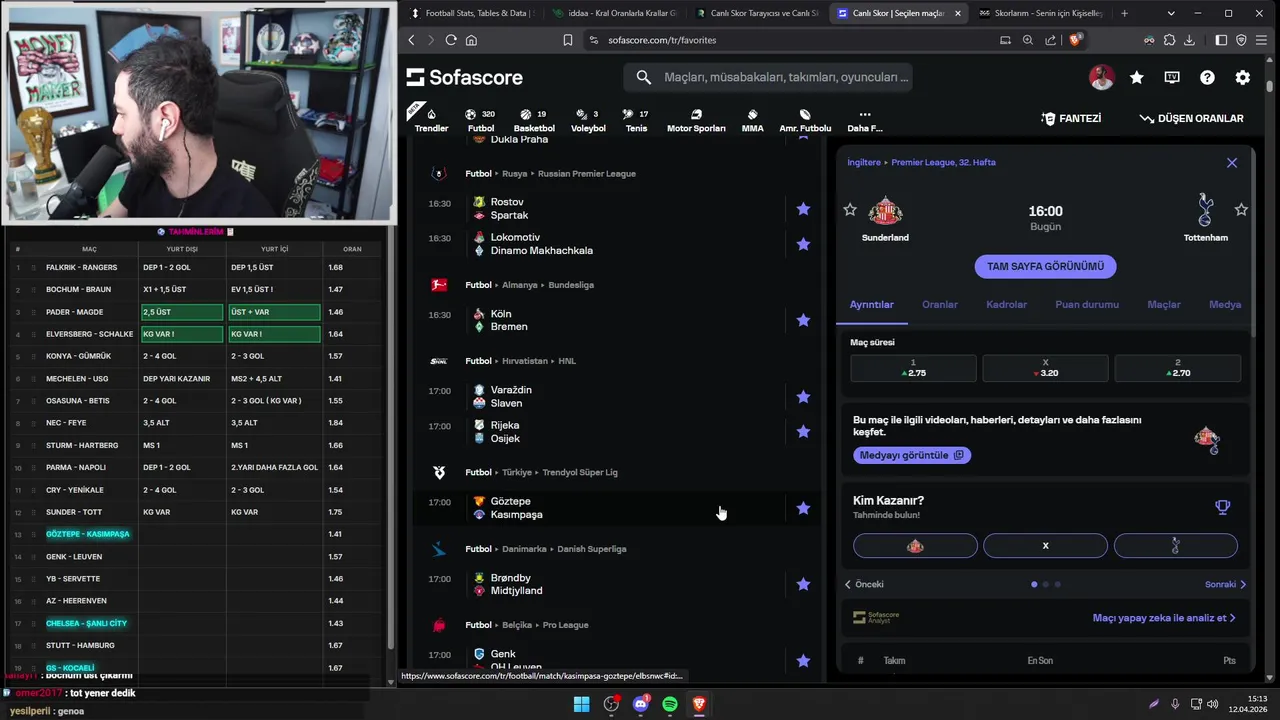Open the browser hamburger menu
1280x720 pixels.
[1262, 40]
